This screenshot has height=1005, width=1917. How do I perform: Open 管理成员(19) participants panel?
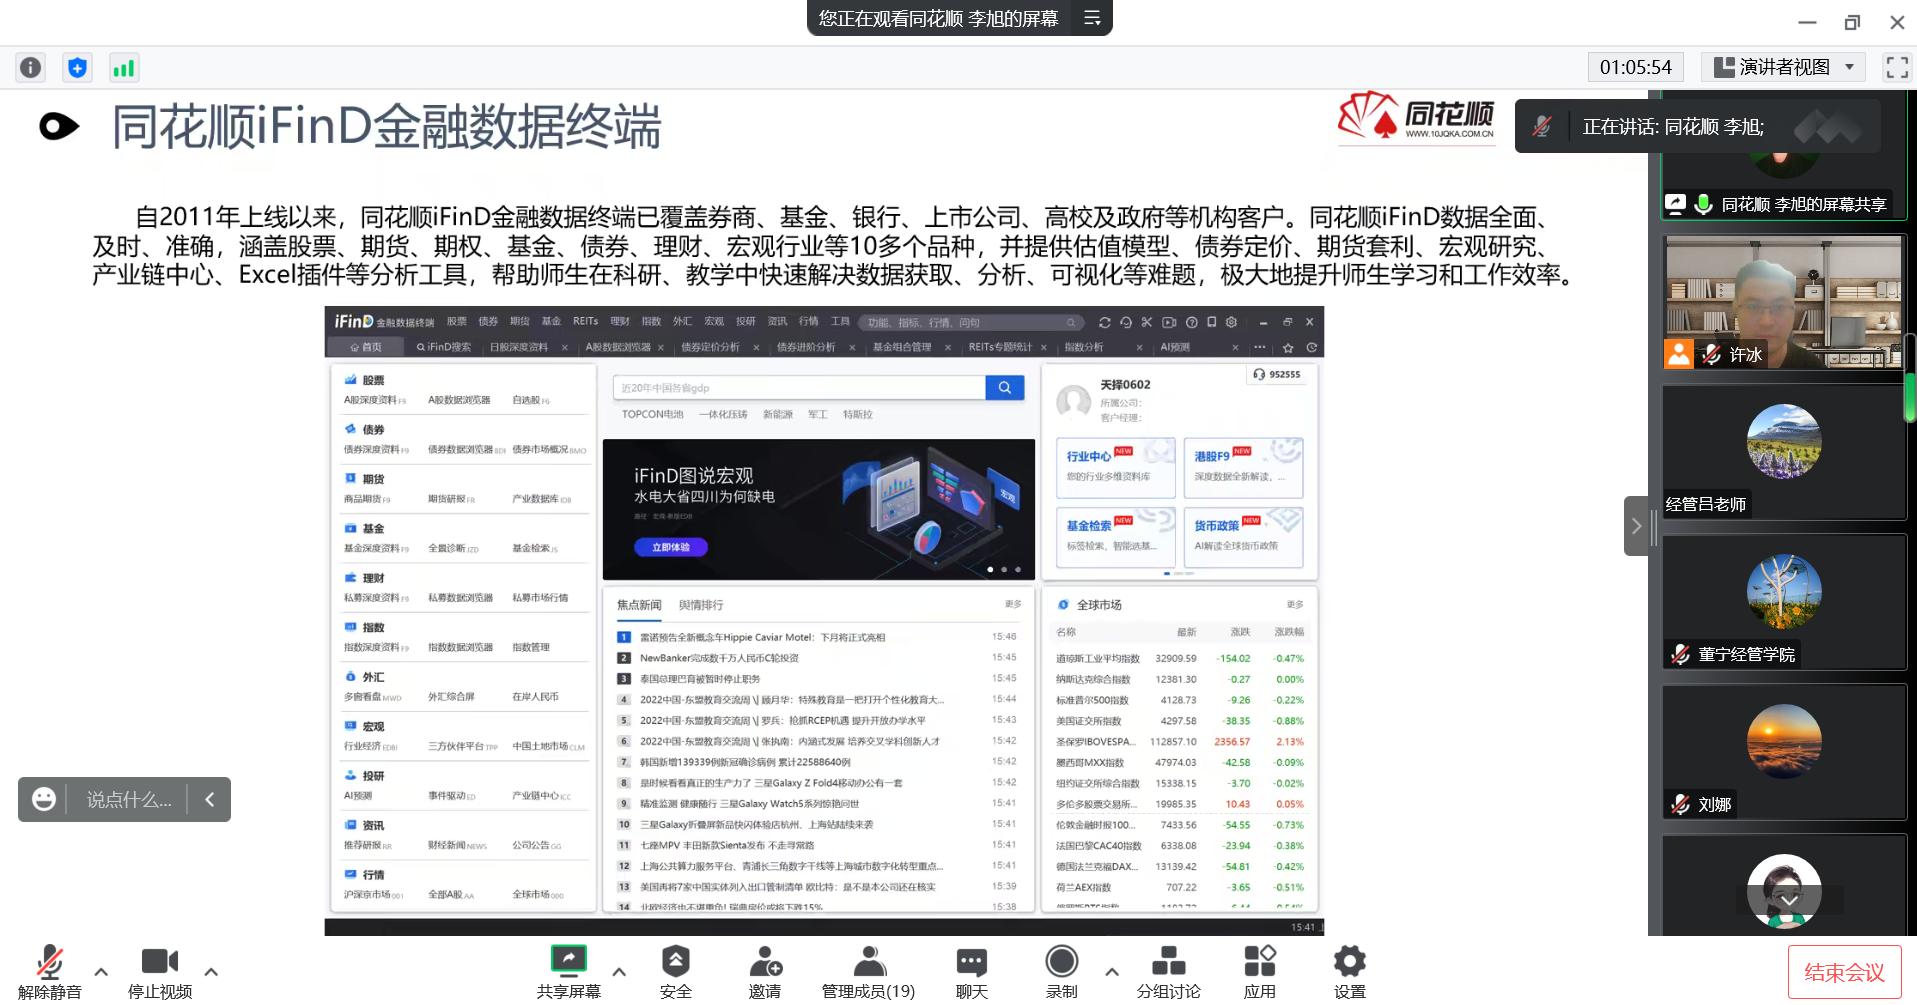(868, 972)
